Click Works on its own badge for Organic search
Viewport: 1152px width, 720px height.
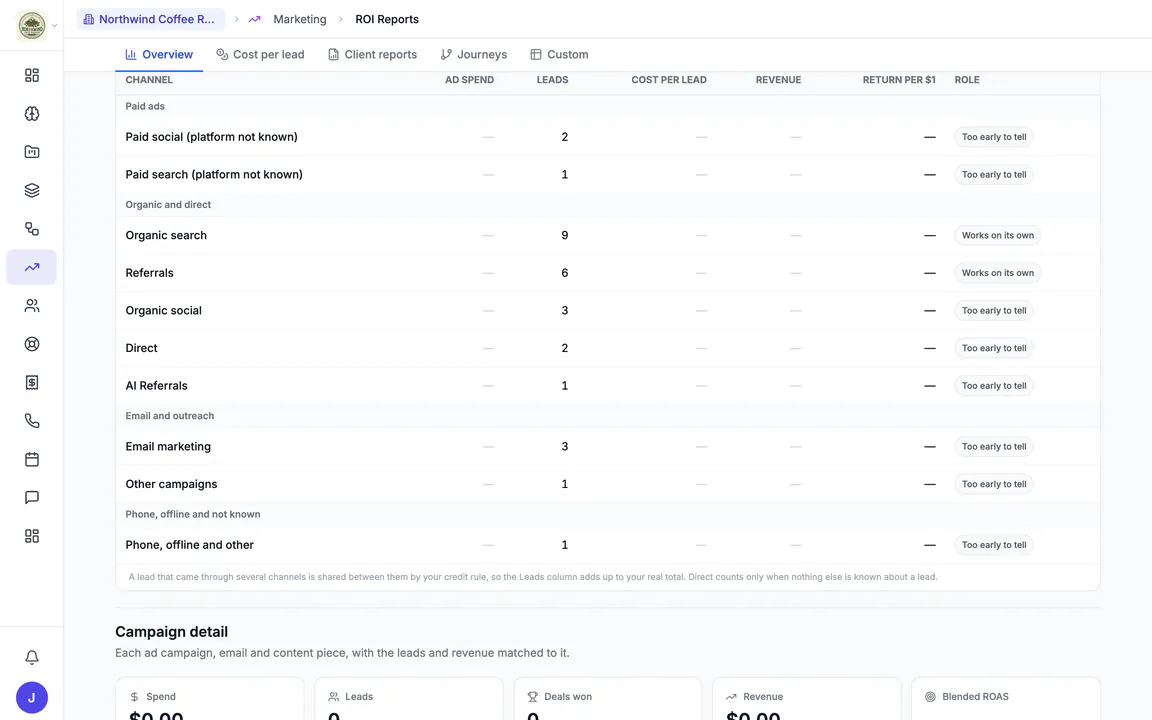[x=998, y=235]
